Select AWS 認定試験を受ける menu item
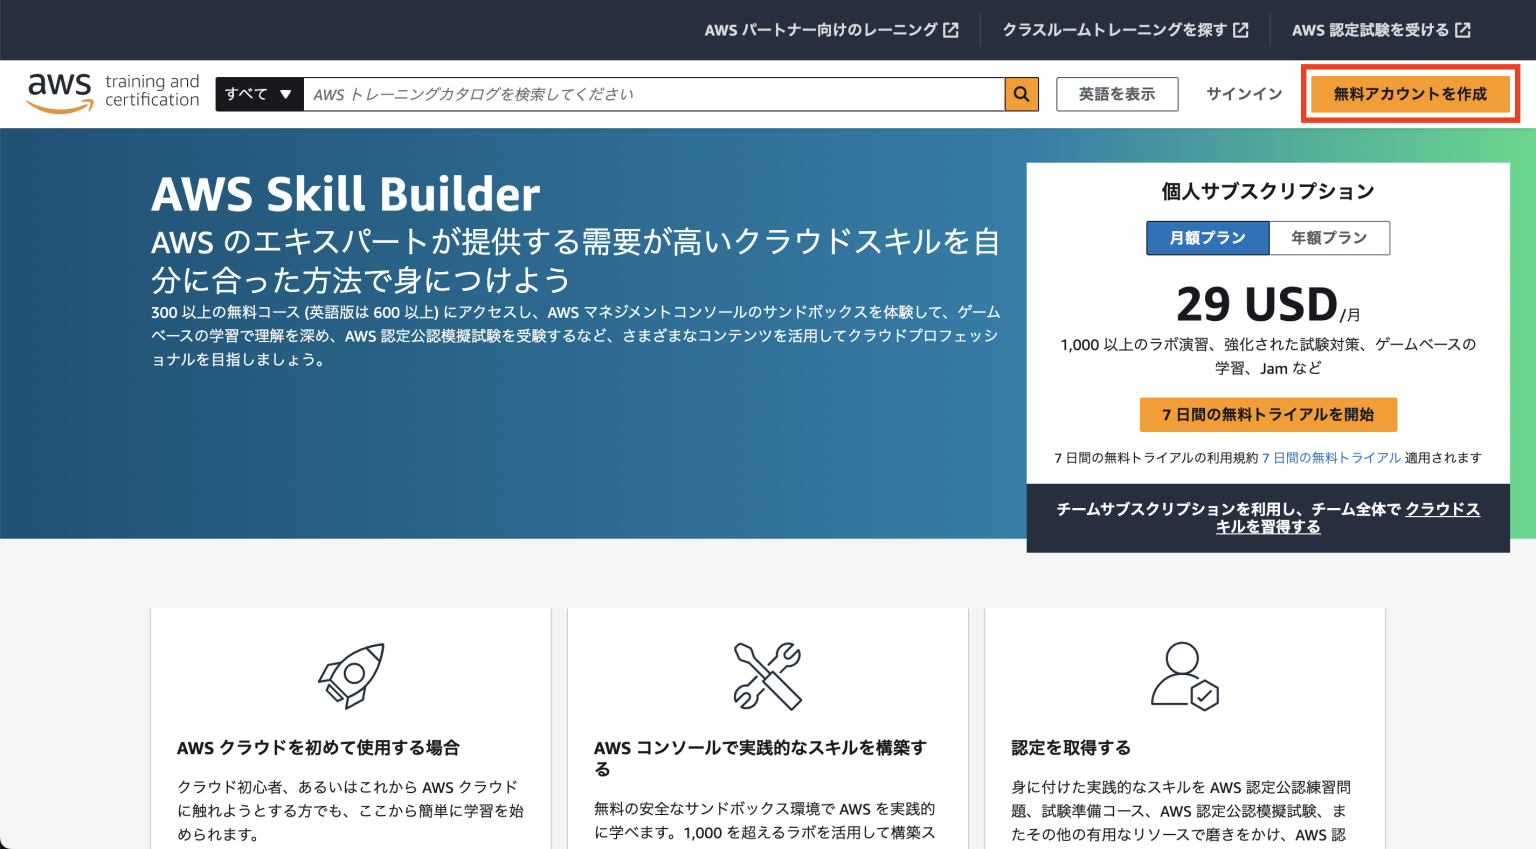Viewport: 1536px width, 849px height. [1370, 29]
